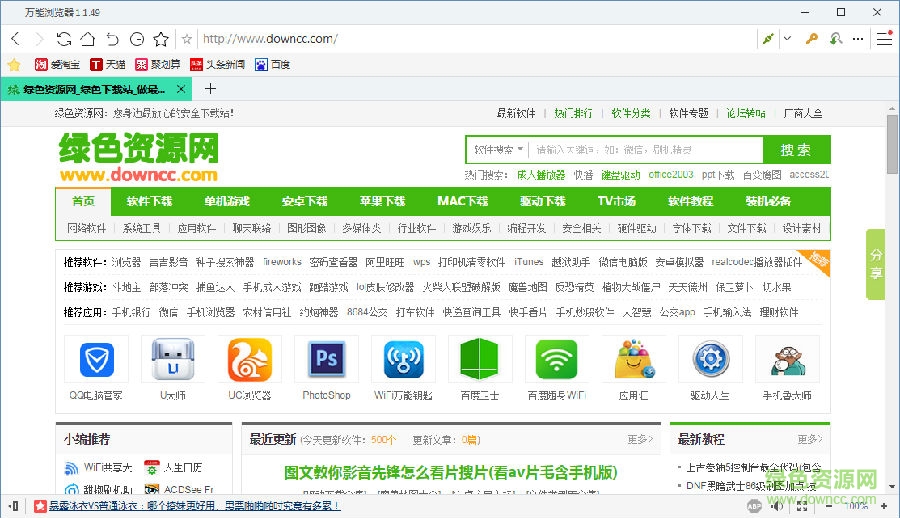900x518 pixels.
Task: Open the 论坛转帖 top link
Action: click(x=746, y=113)
